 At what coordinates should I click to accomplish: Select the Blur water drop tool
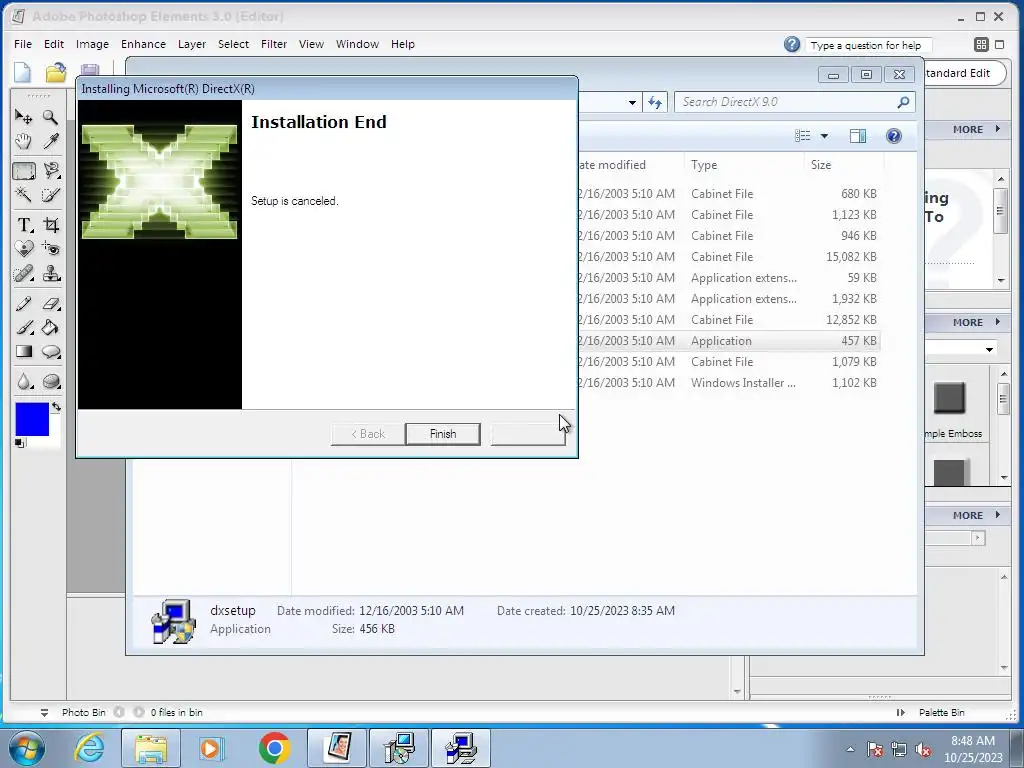click(x=24, y=381)
